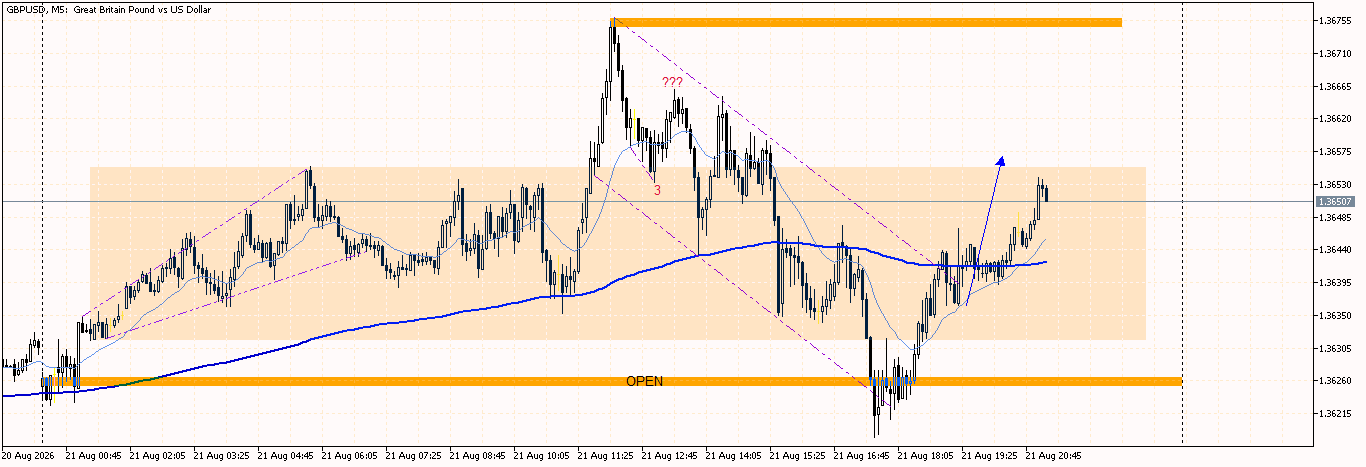The image size is (1366, 467).
Task: Select the 20 Aug 2026 date label
Action: point(30,454)
